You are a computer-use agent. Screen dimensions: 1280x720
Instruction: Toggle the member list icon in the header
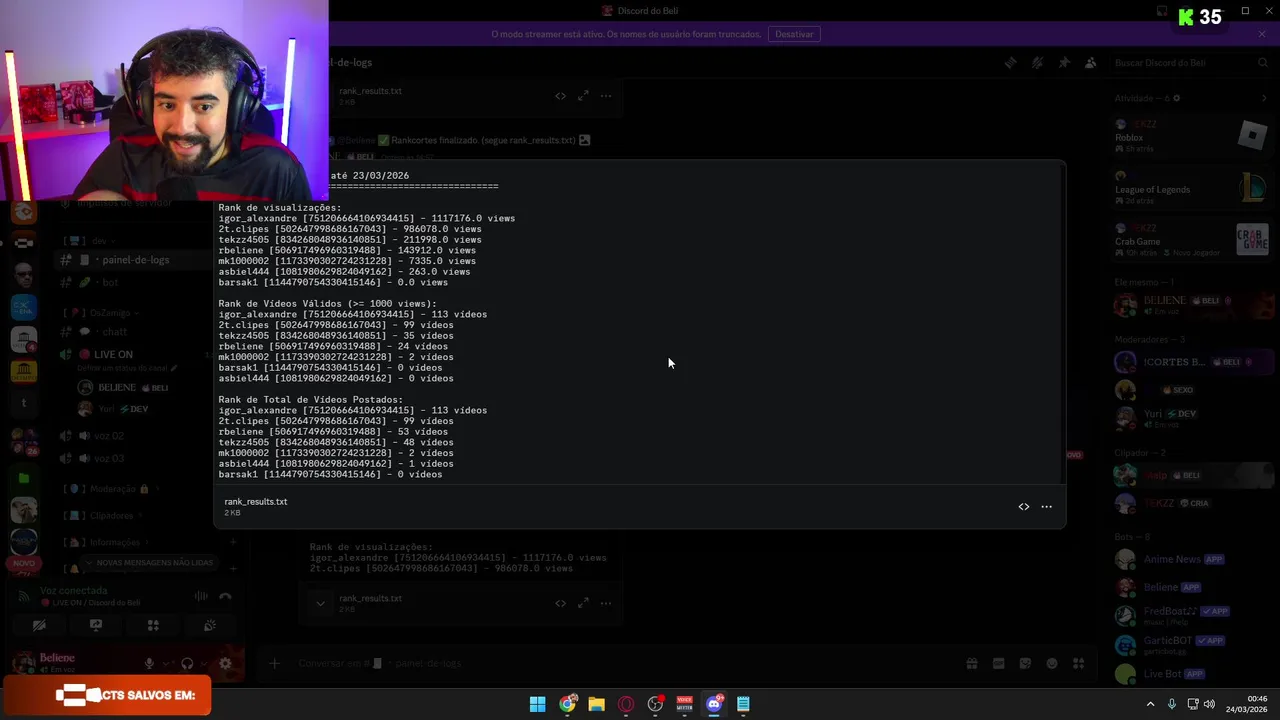point(1090,63)
